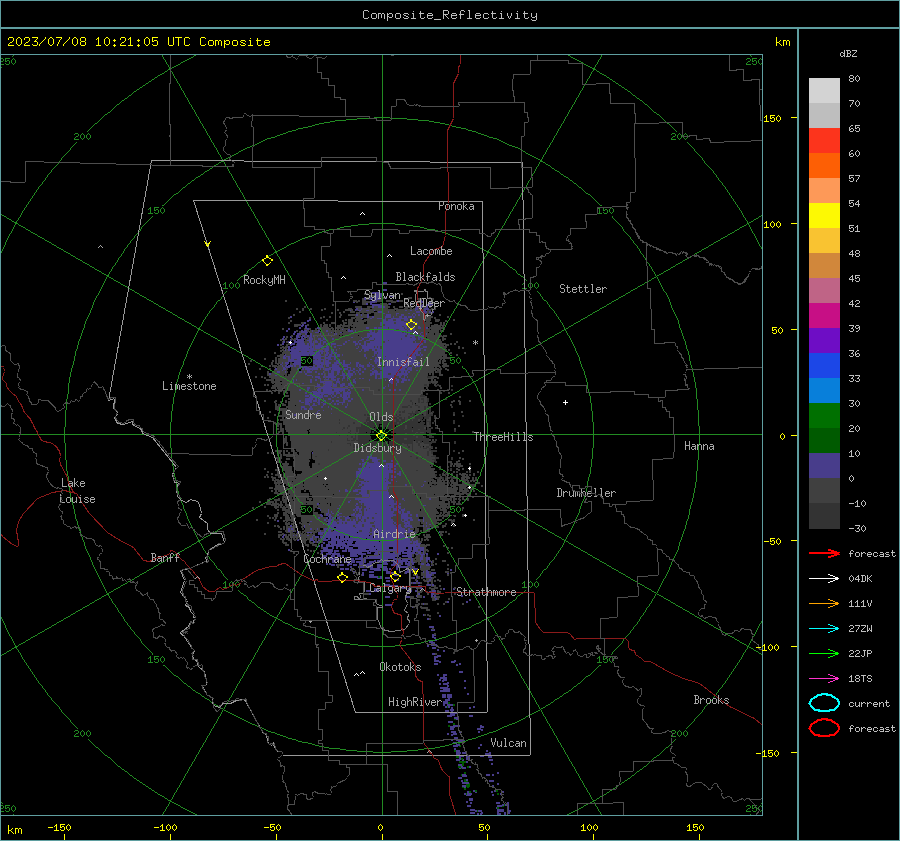This screenshot has height=841, width=900.
Task: Select the magenta 18TS arrow icon
Action: 824,679
